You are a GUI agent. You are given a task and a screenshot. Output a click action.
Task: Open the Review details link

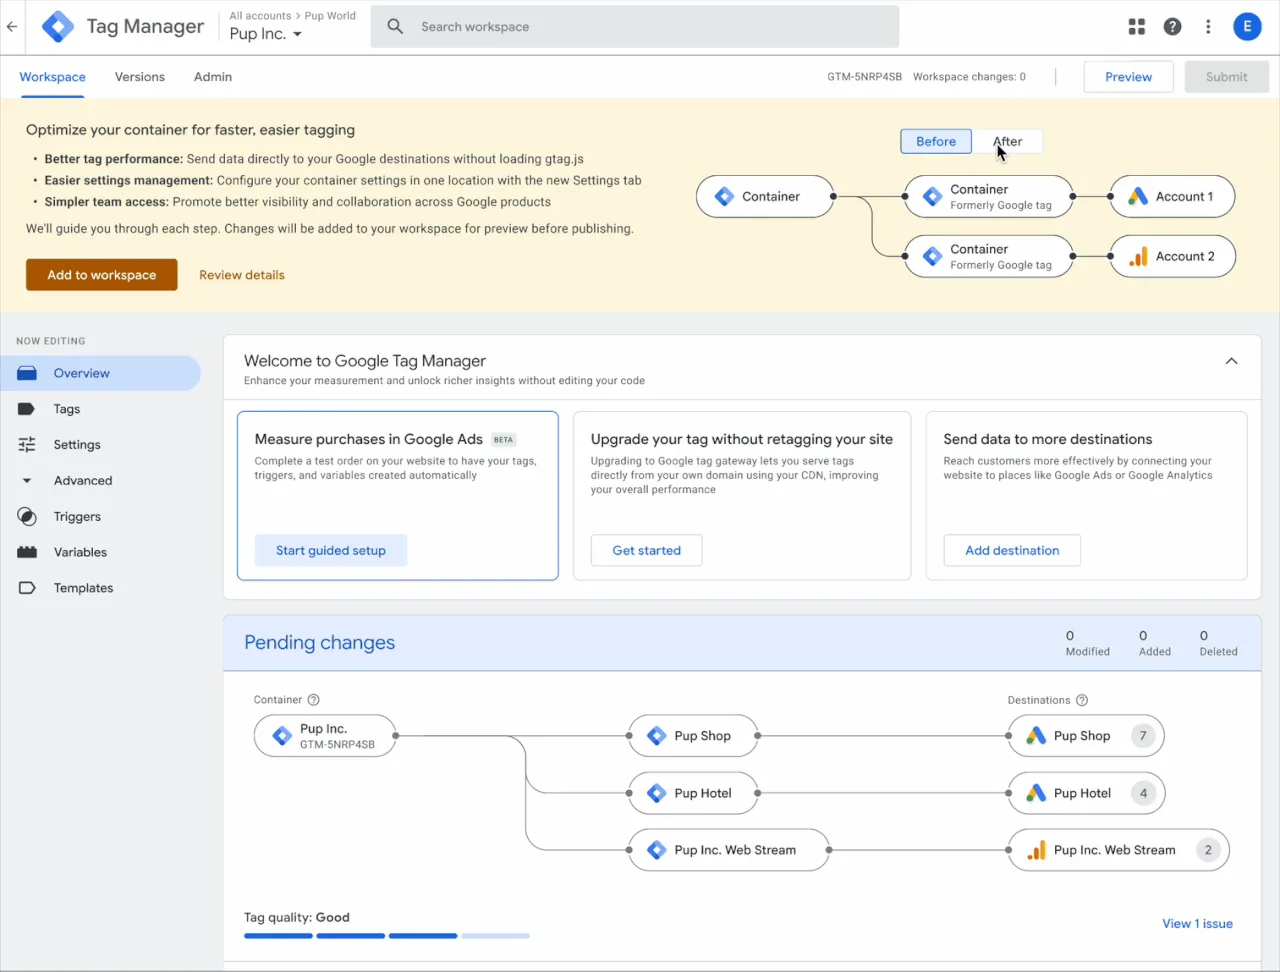[x=242, y=275]
